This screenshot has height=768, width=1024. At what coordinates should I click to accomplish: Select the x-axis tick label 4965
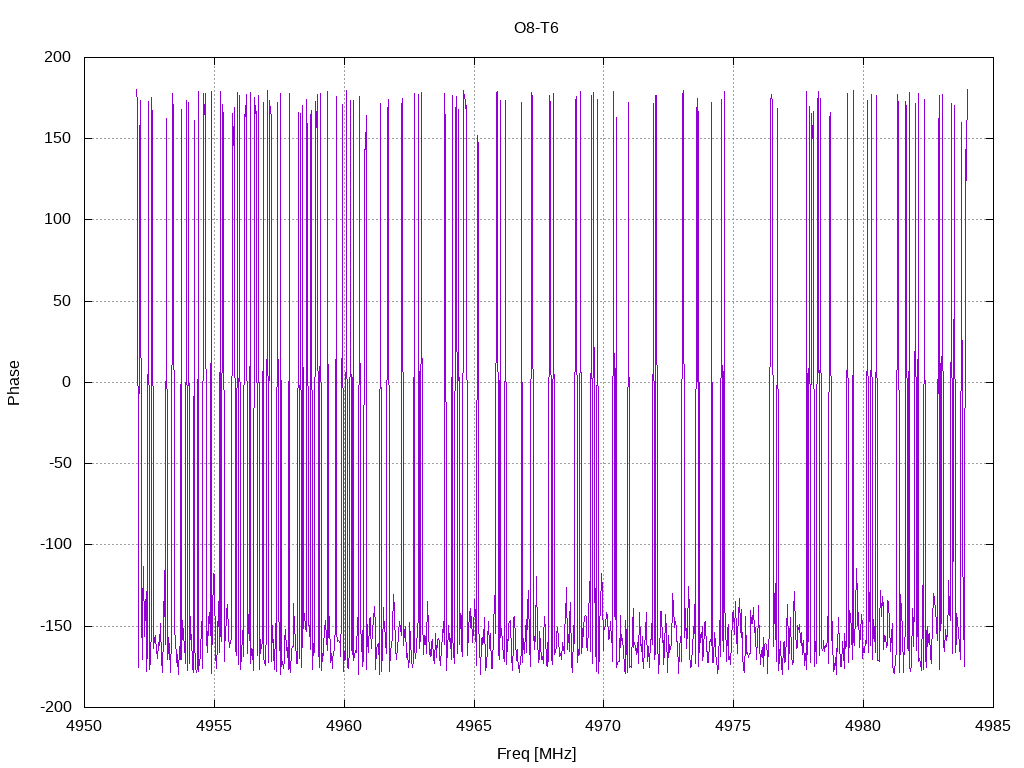coord(474,726)
